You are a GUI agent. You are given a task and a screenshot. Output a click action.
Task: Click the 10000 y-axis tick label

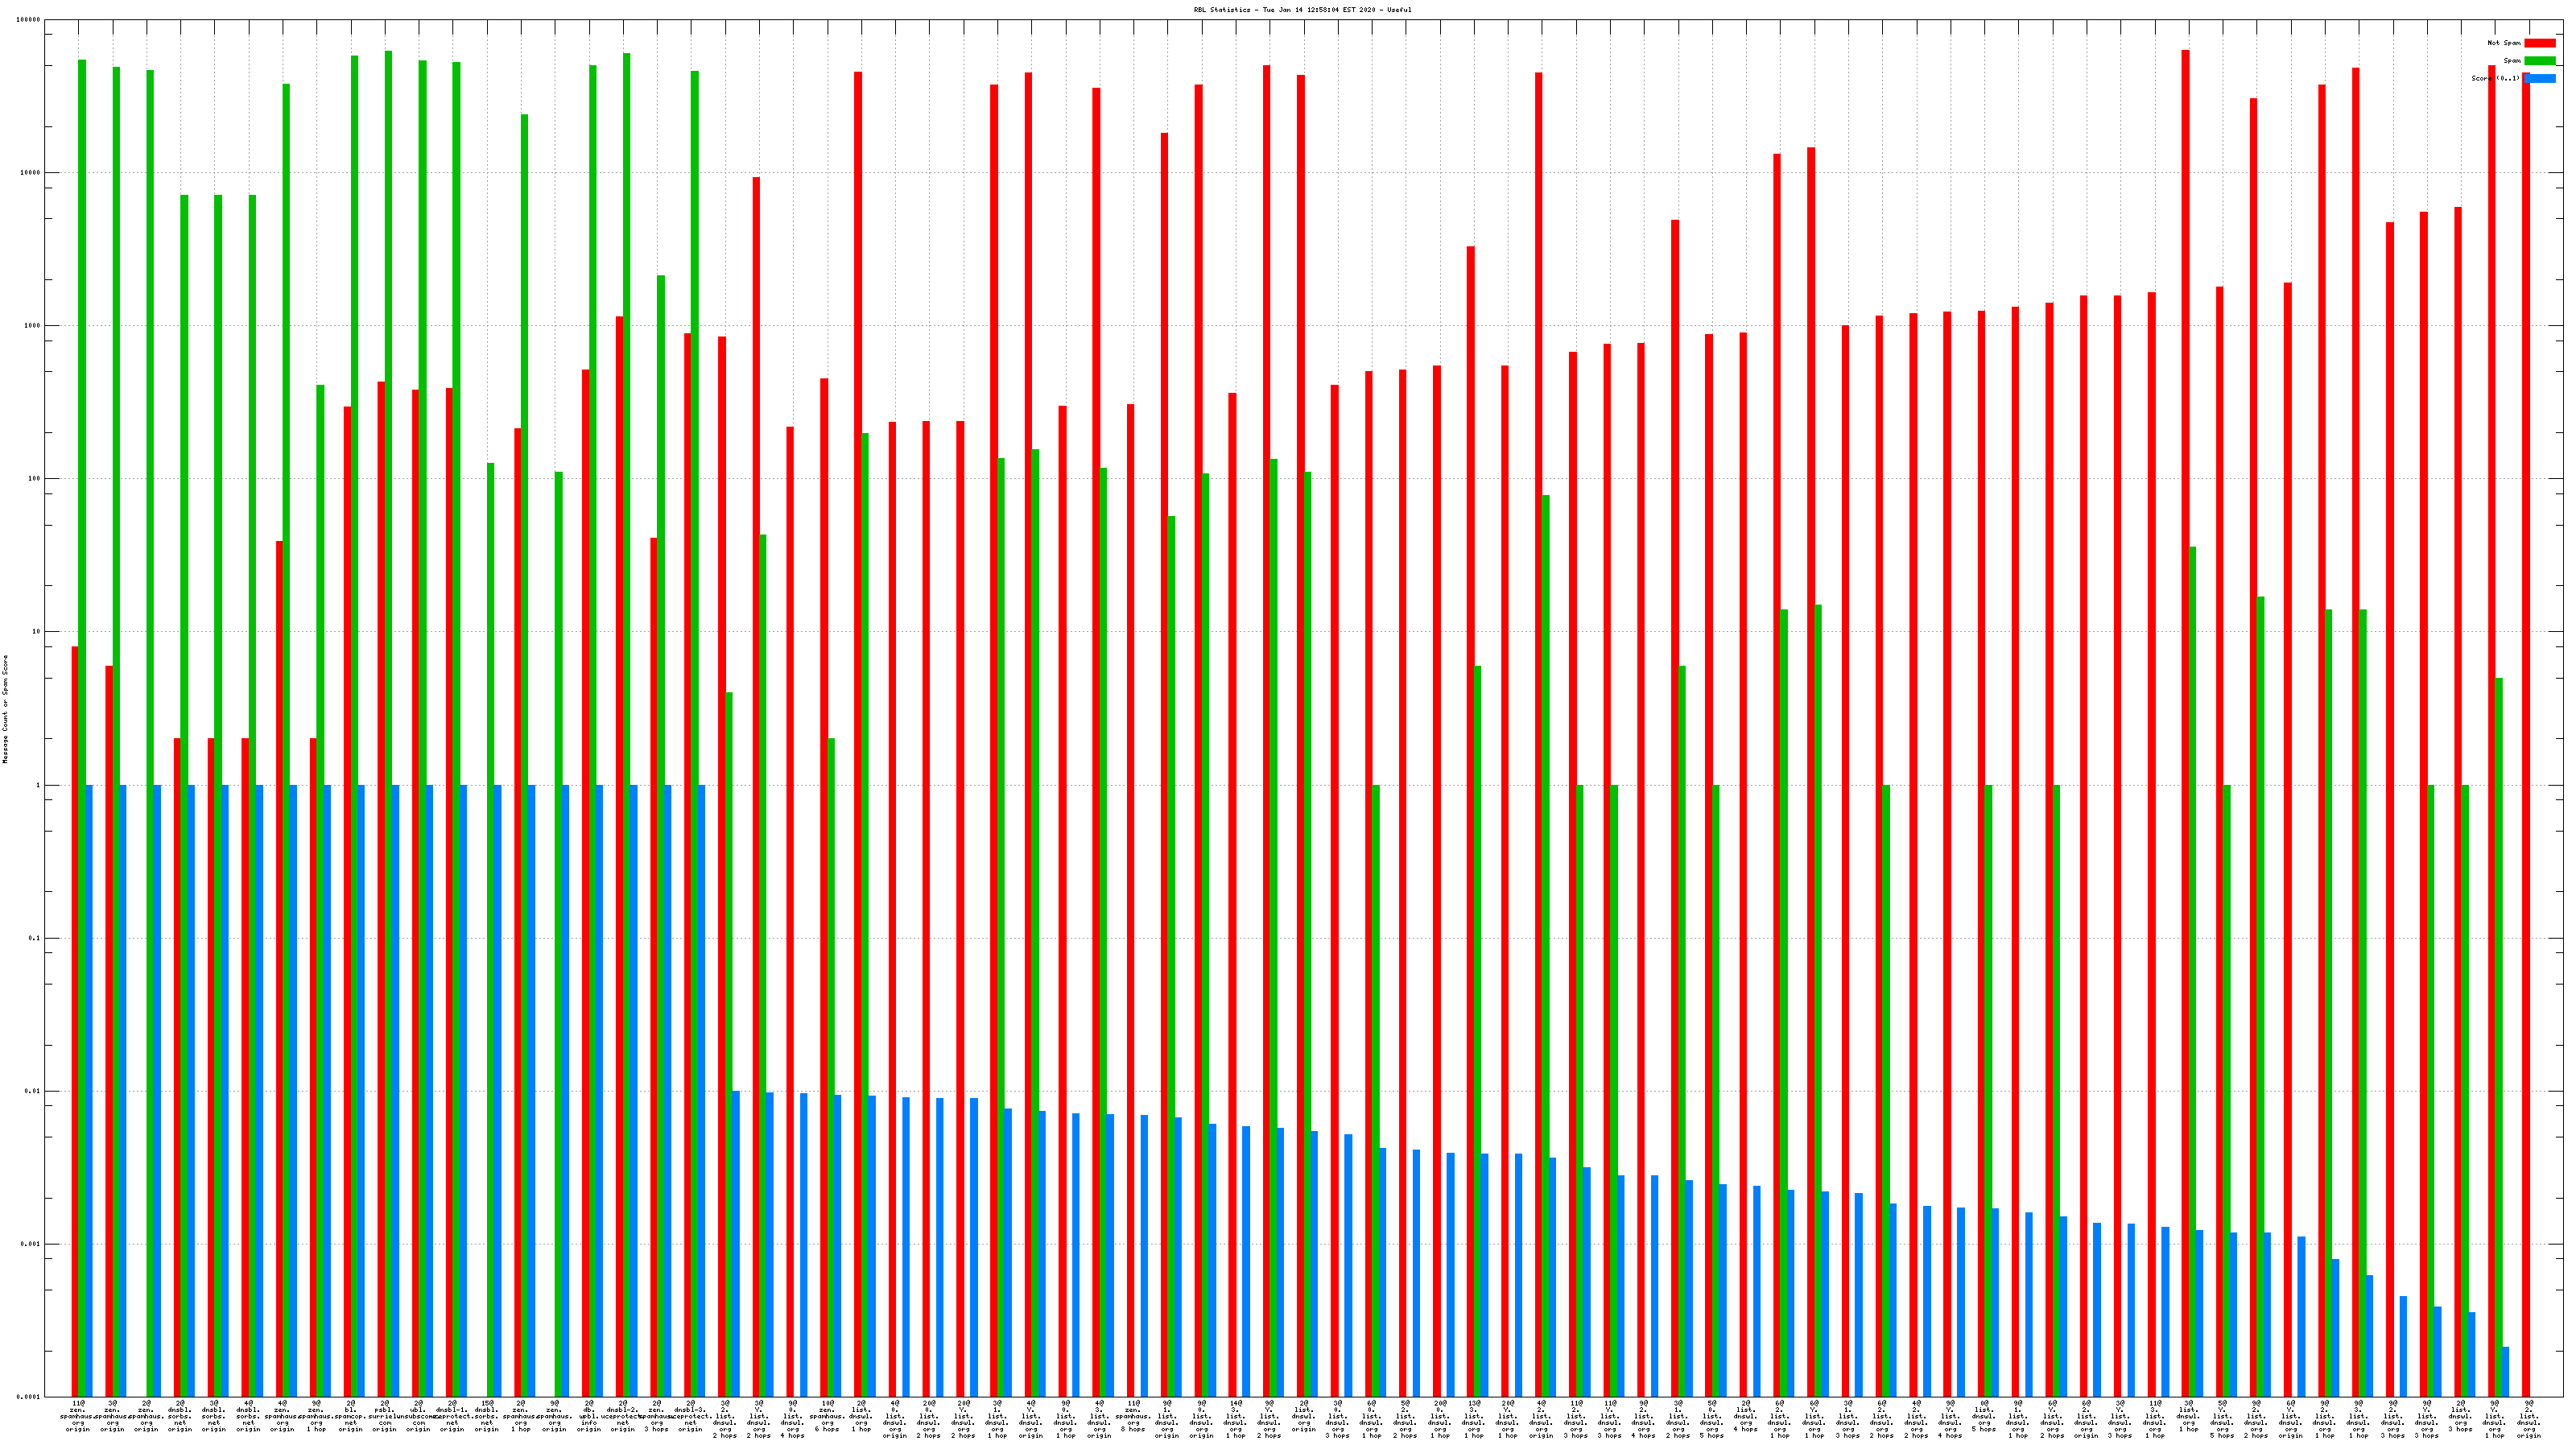point(30,173)
